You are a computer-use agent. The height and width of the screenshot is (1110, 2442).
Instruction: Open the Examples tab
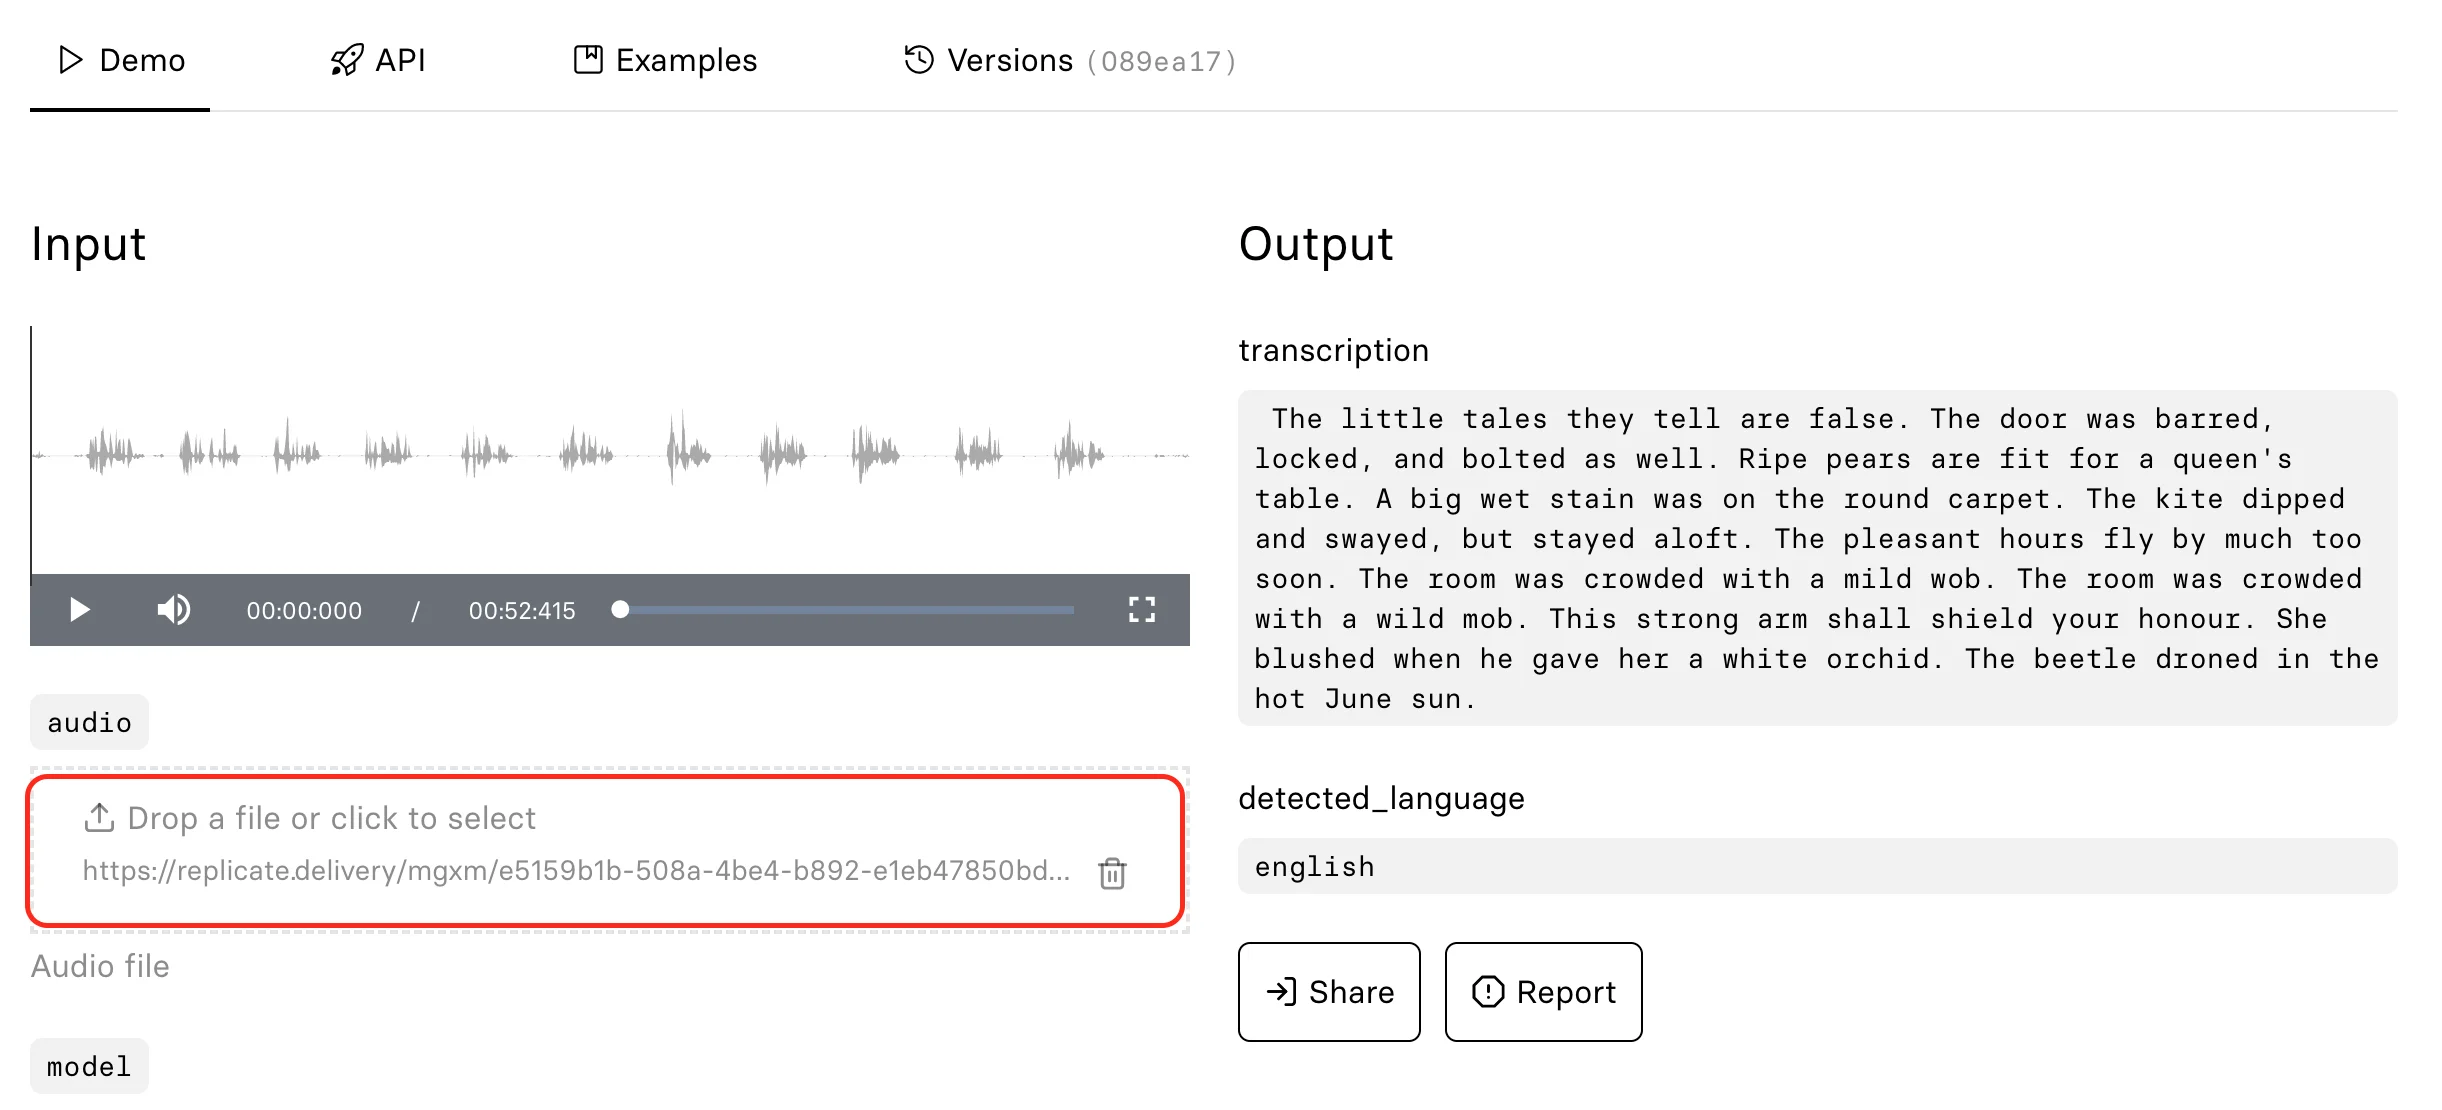(665, 60)
